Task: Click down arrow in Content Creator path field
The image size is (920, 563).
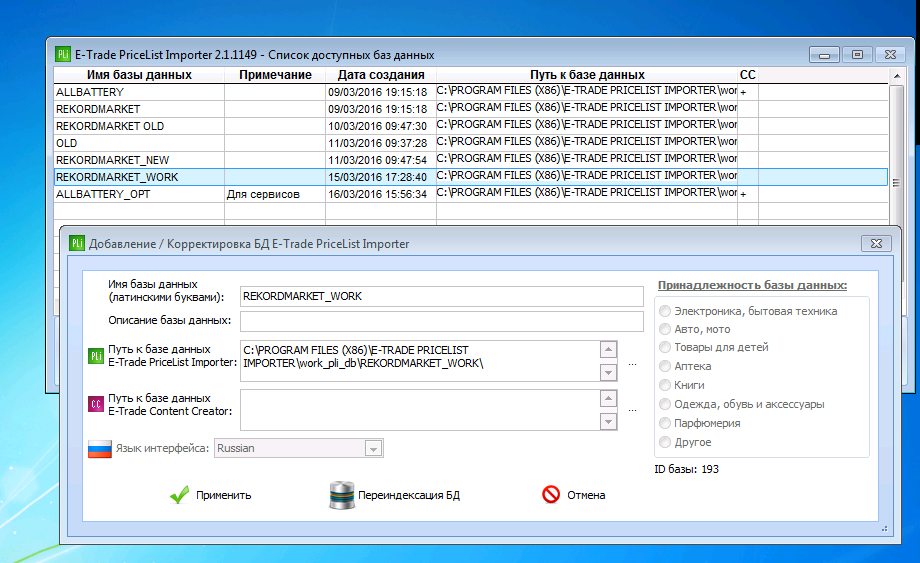Action: 608,422
